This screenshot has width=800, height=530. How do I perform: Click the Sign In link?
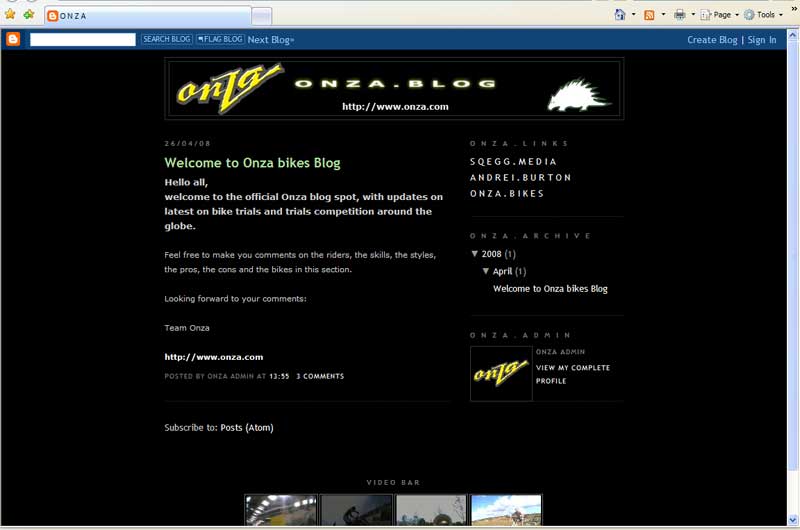point(762,40)
